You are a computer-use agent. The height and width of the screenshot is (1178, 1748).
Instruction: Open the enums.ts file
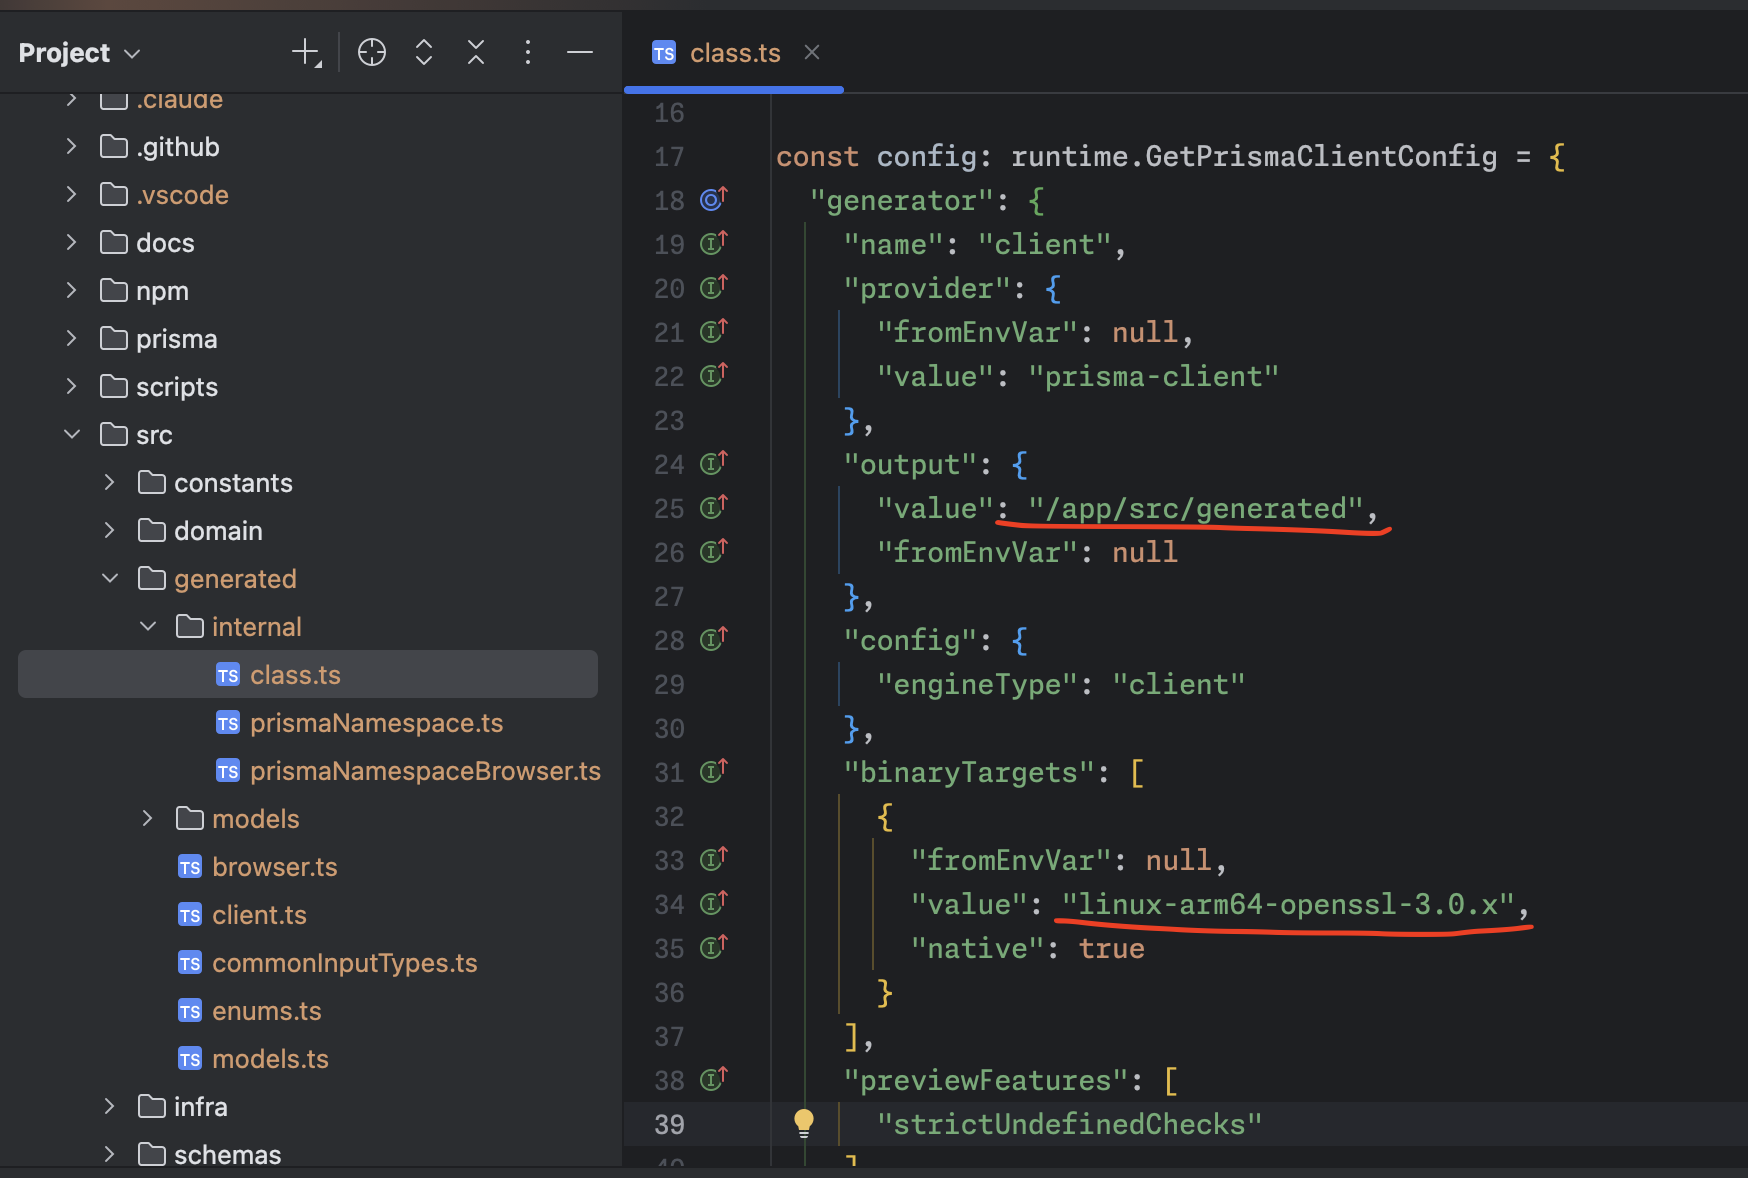pos(266,1011)
